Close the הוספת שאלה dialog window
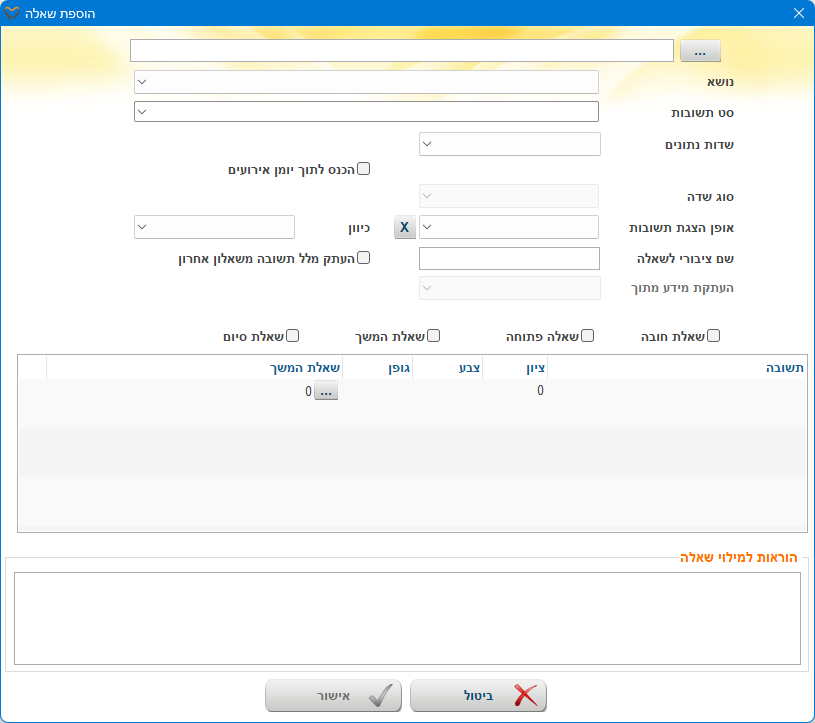The height and width of the screenshot is (723, 815). tap(798, 13)
